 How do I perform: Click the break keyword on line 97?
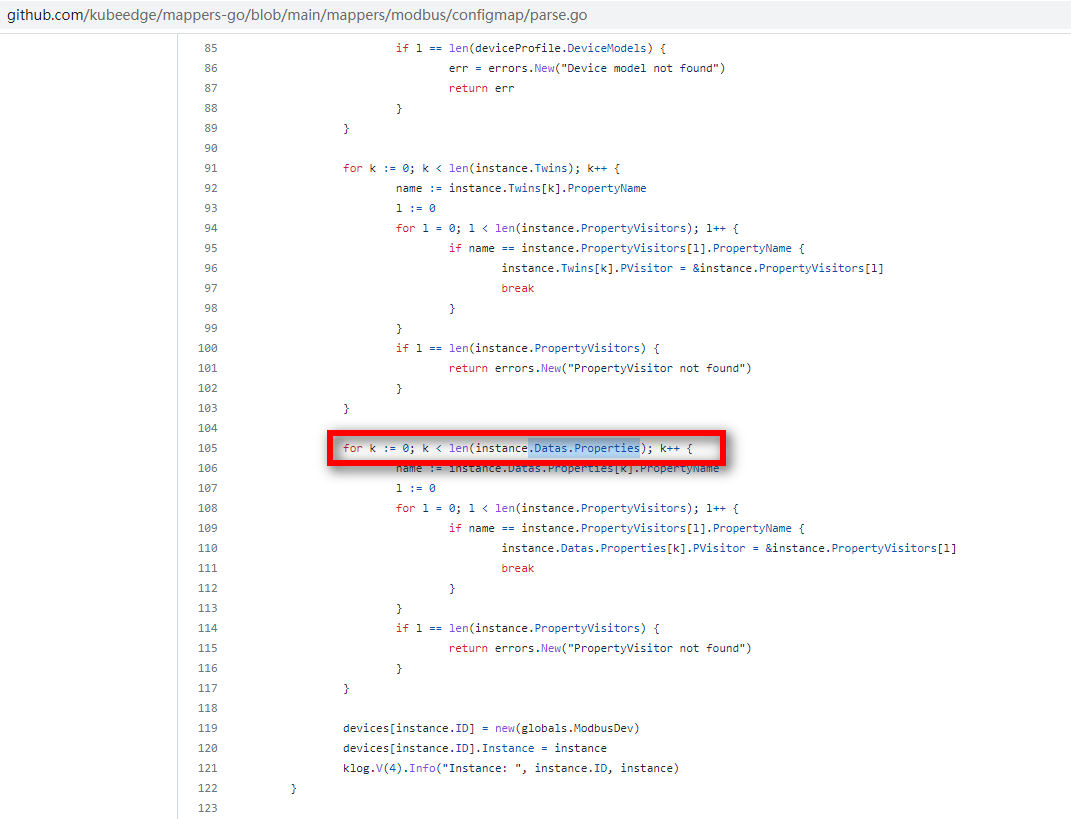(517, 287)
